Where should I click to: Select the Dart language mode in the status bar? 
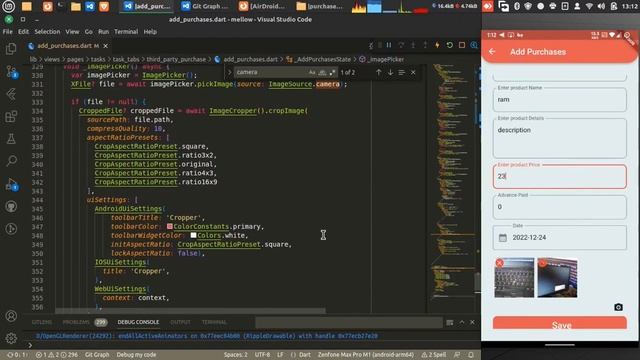click(304, 355)
